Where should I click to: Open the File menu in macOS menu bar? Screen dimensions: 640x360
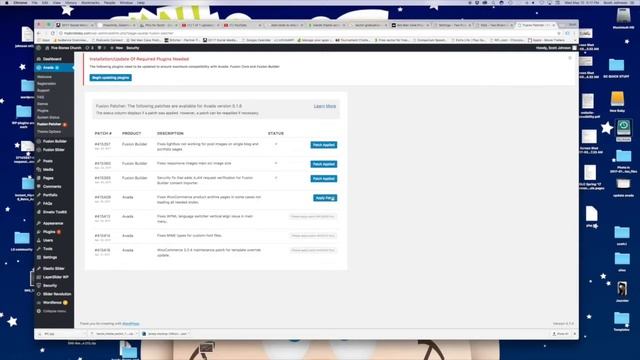coord(35,2)
